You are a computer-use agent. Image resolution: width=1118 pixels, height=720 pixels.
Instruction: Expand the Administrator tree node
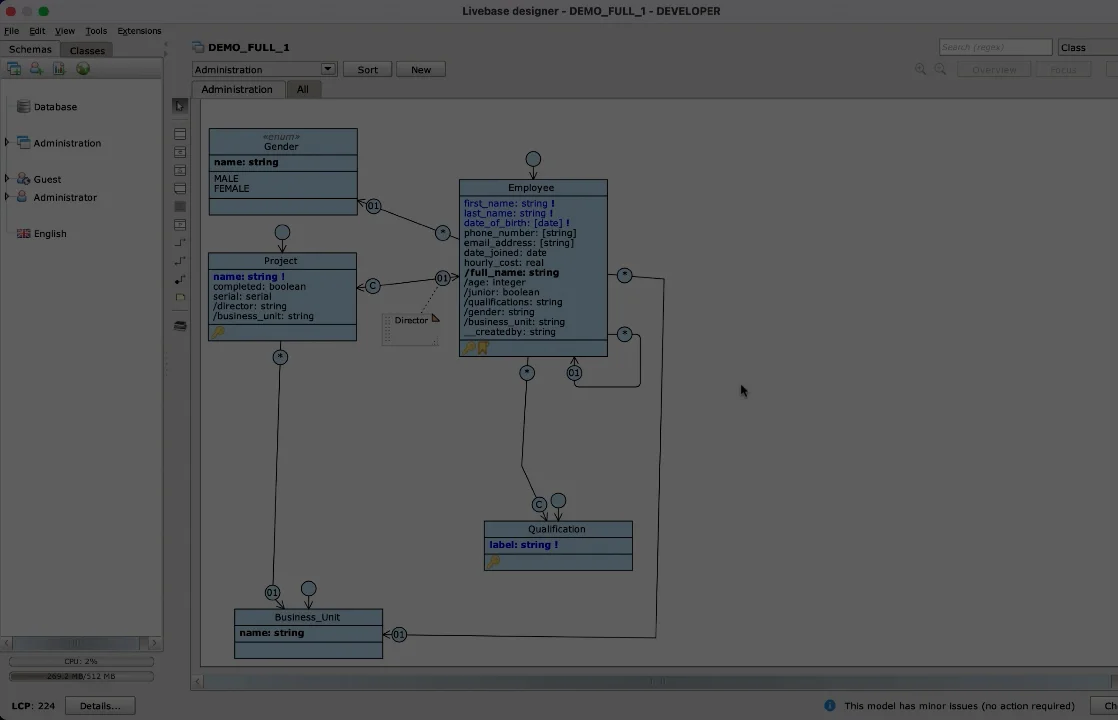point(7,196)
